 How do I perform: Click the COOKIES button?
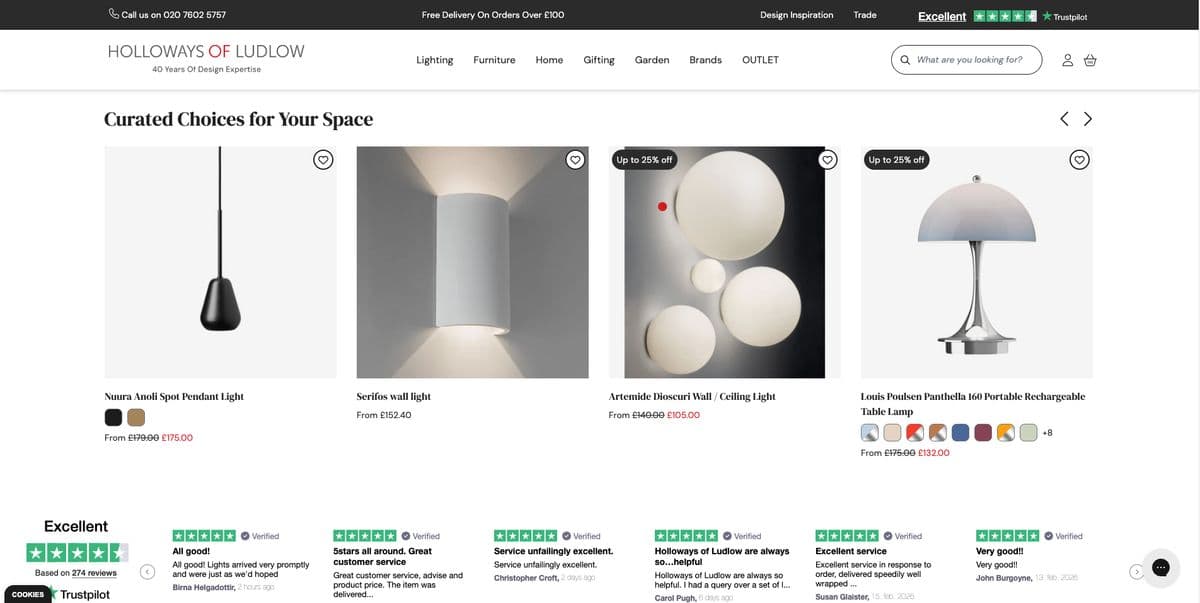click(x=28, y=594)
